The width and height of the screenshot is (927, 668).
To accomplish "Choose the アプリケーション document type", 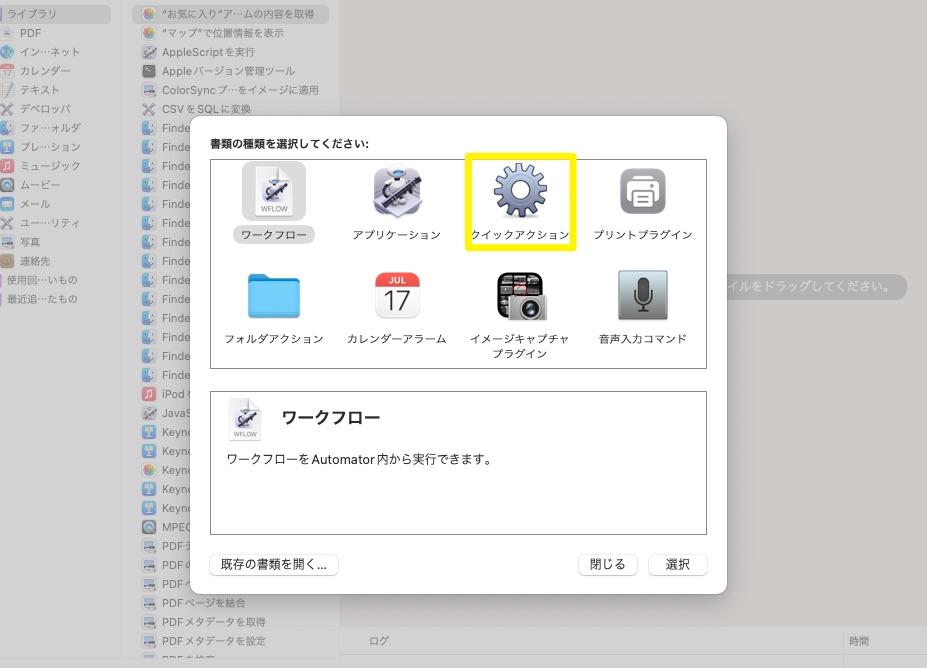I will [x=397, y=192].
